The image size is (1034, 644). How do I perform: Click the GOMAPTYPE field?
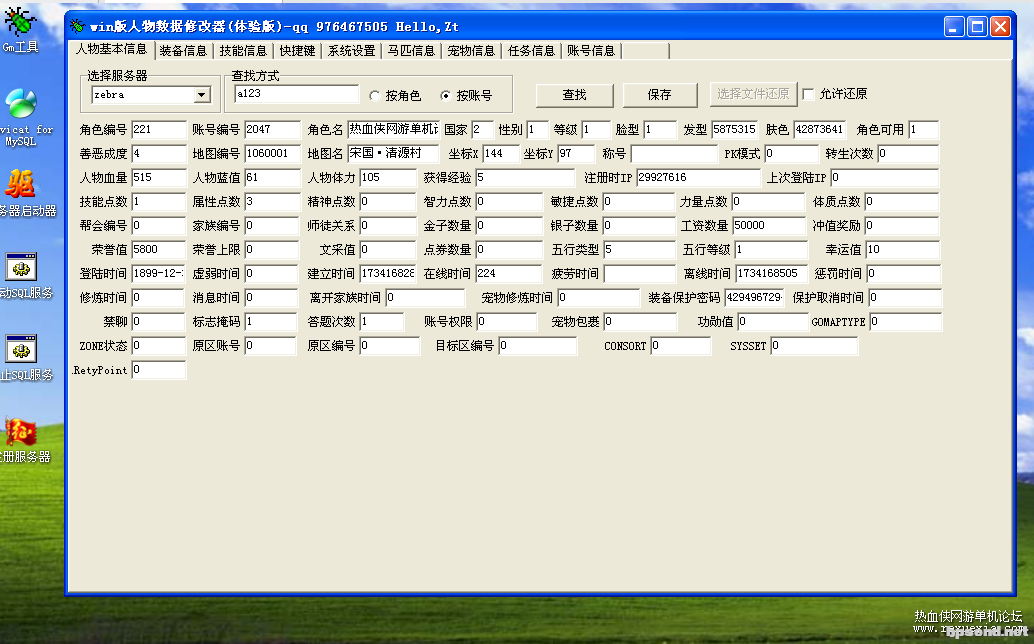[x=905, y=322]
